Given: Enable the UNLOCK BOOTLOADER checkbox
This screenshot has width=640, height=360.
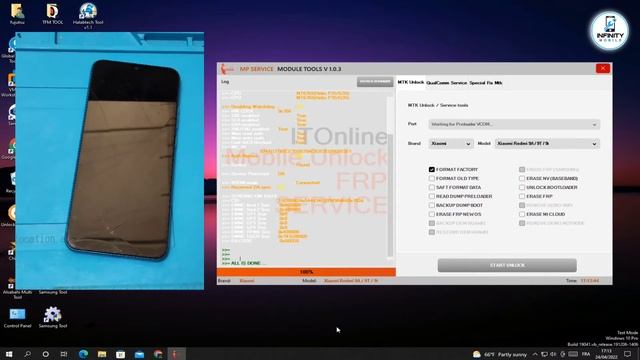Looking at the screenshot, I should [522, 187].
